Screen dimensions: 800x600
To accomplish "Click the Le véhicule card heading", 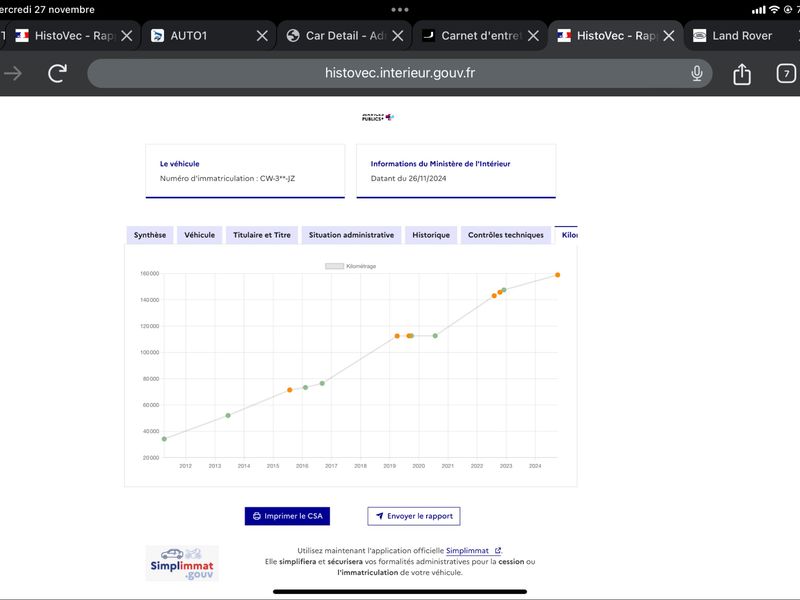I will click(x=180, y=164).
